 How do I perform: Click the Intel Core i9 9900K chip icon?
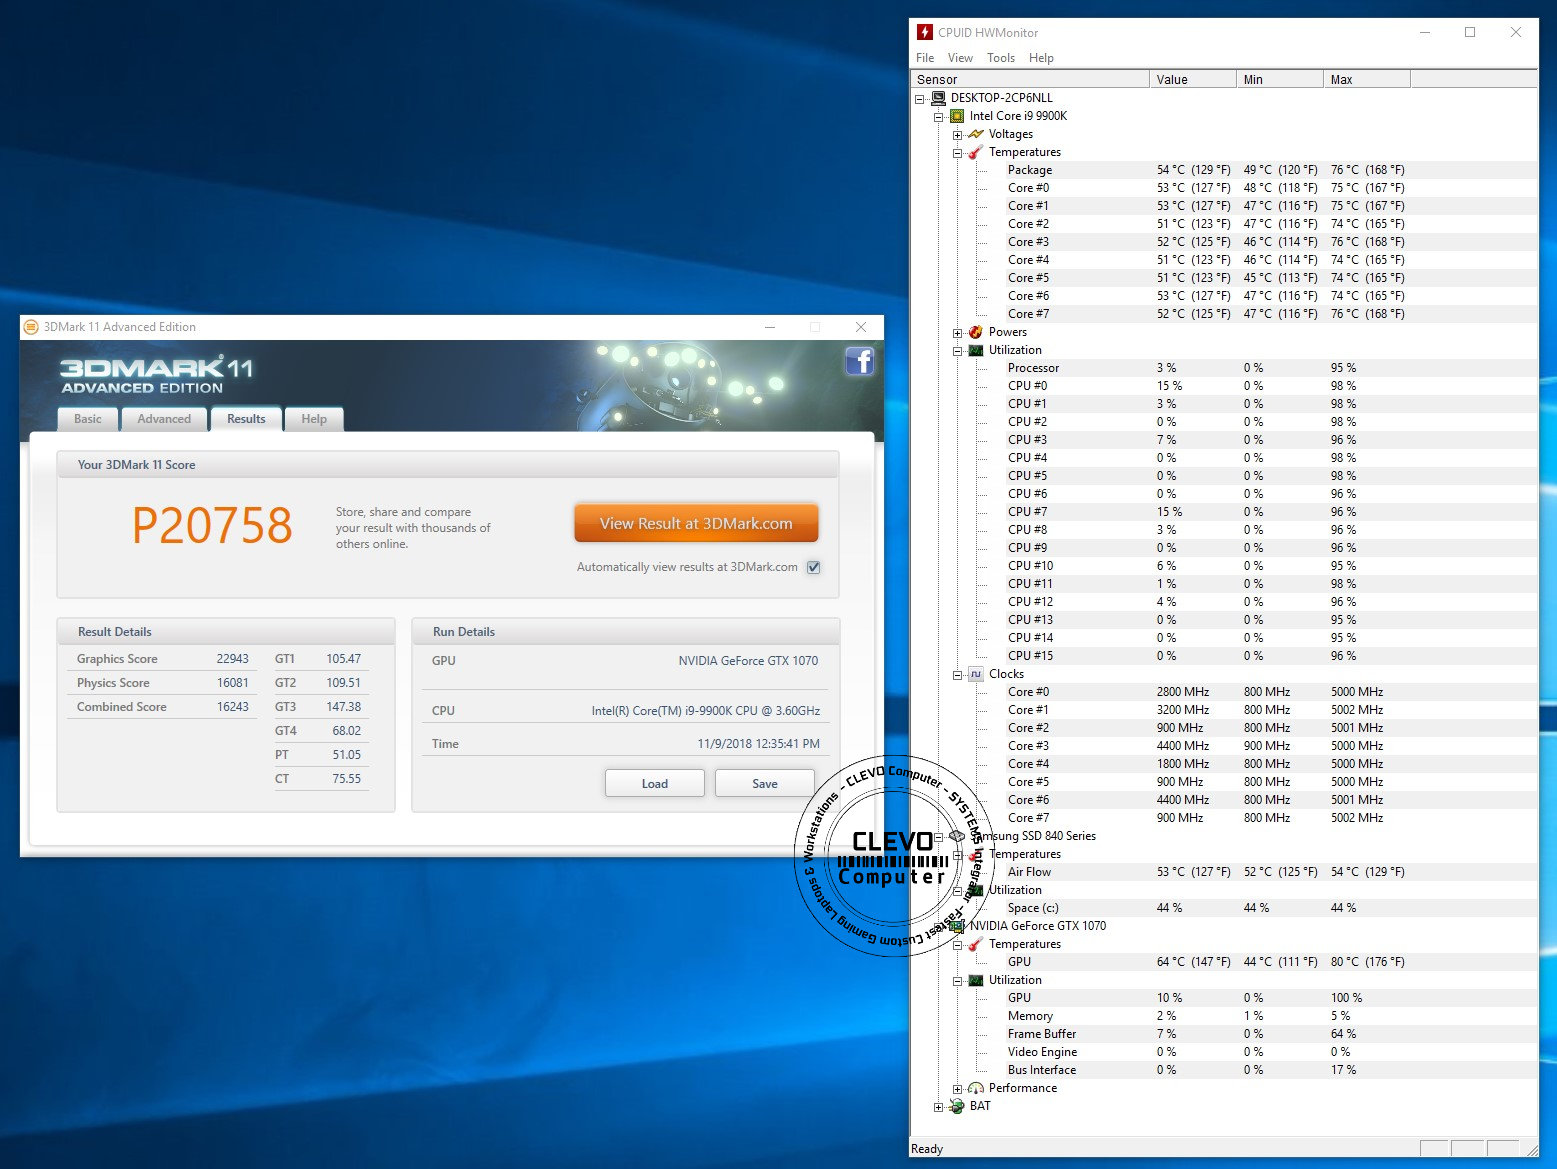pyautogui.click(x=957, y=116)
